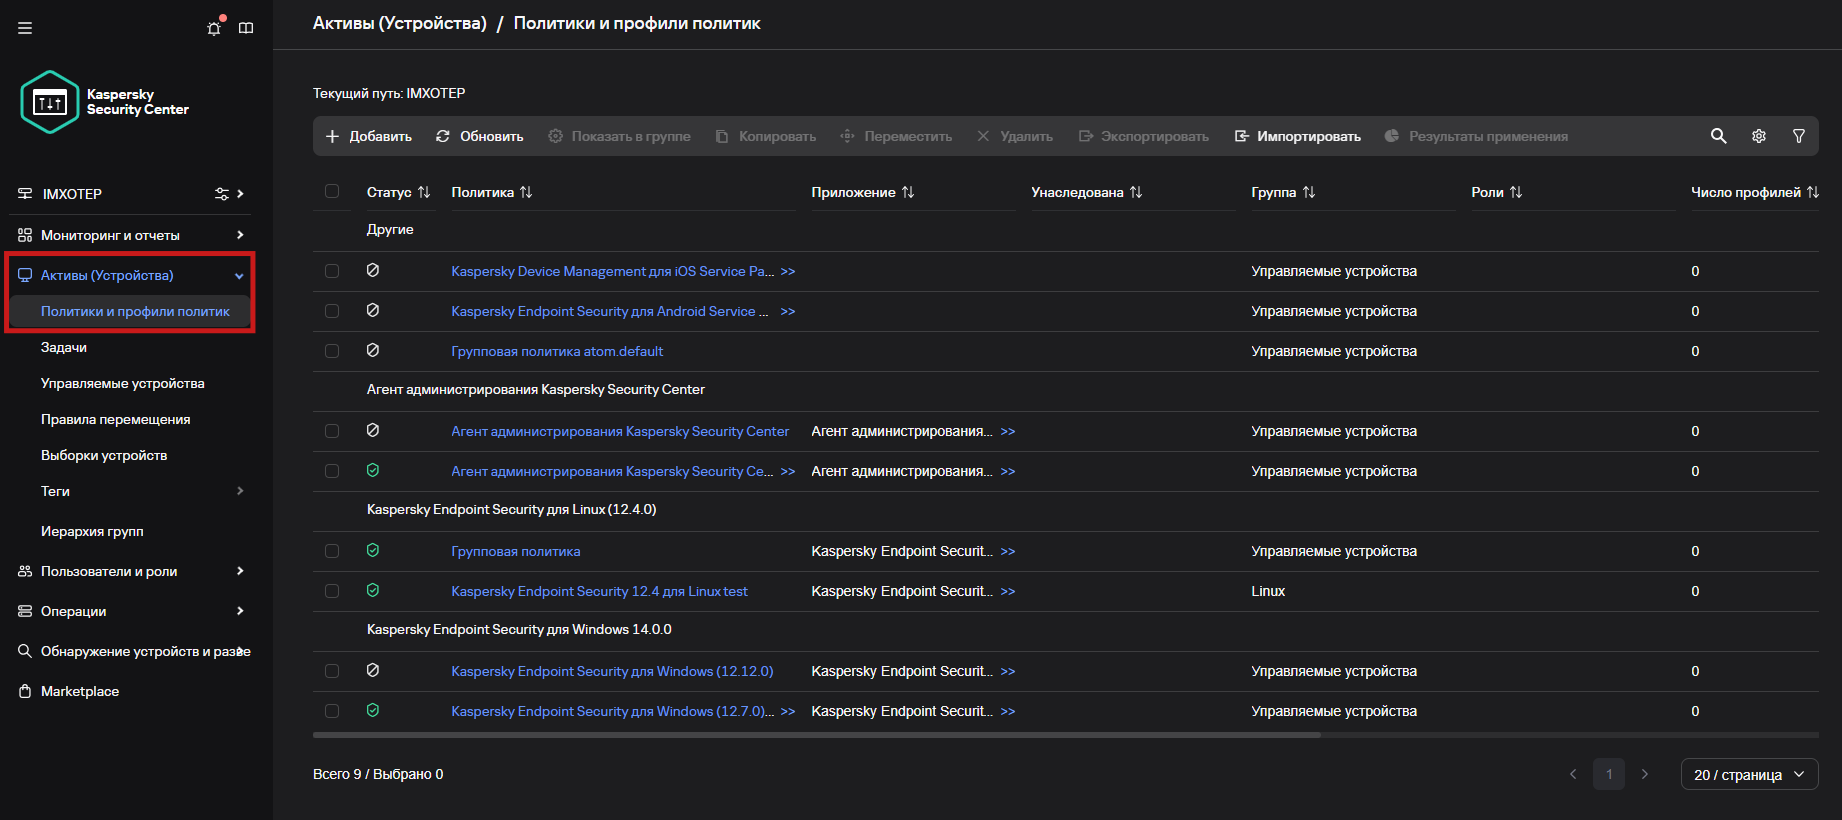This screenshot has height=820, width=1842.
Task: Expand Пользователи и роли section
Action: (x=240, y=571)
